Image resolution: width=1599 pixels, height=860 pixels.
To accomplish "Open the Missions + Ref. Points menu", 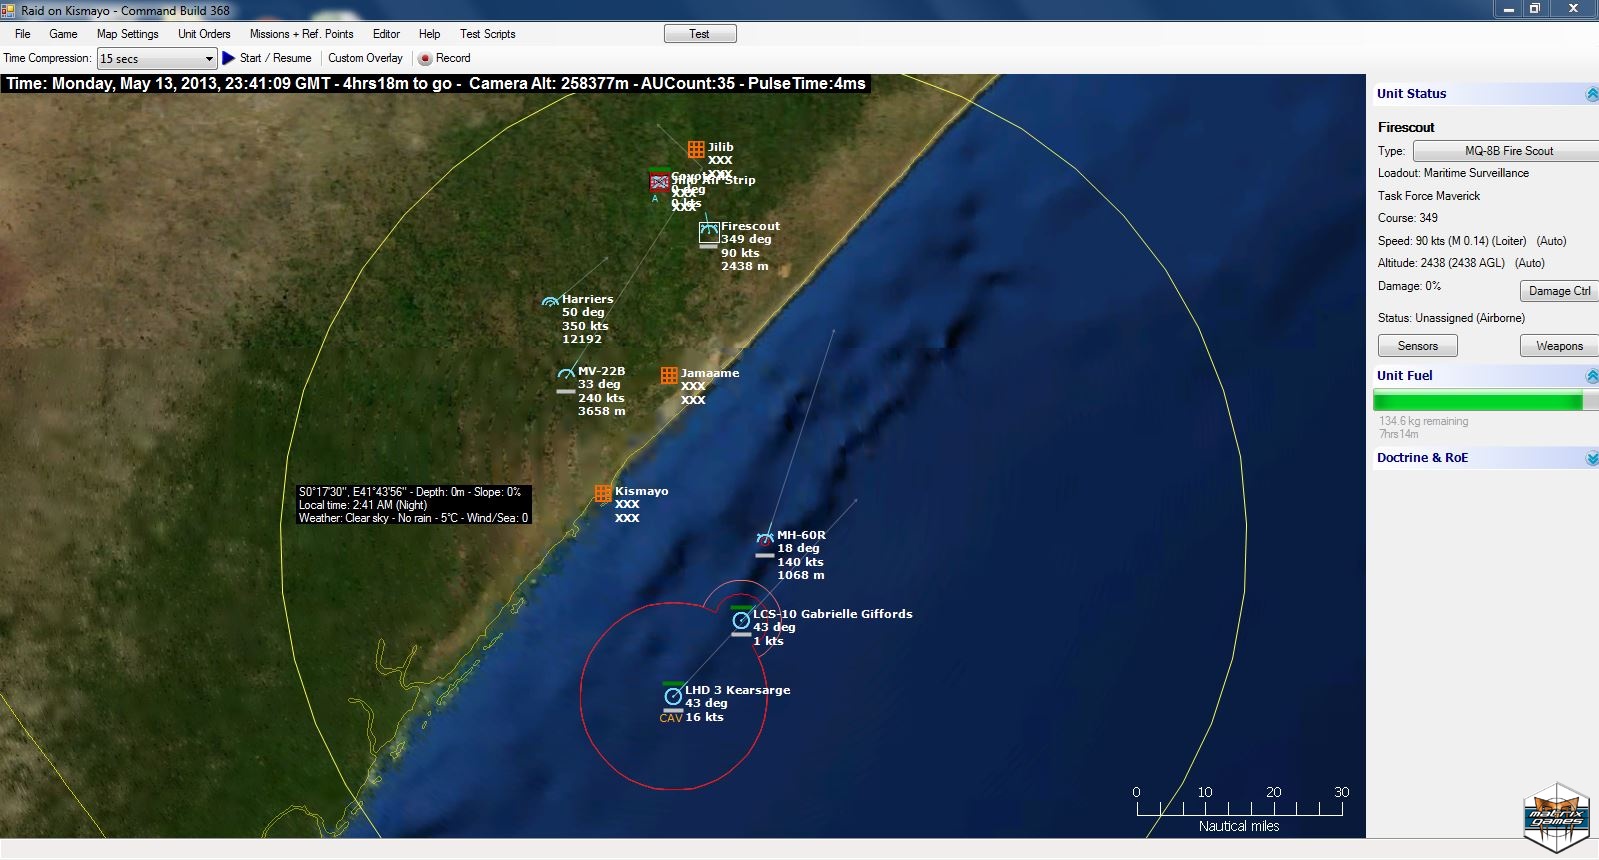I will tap(301, 34).
